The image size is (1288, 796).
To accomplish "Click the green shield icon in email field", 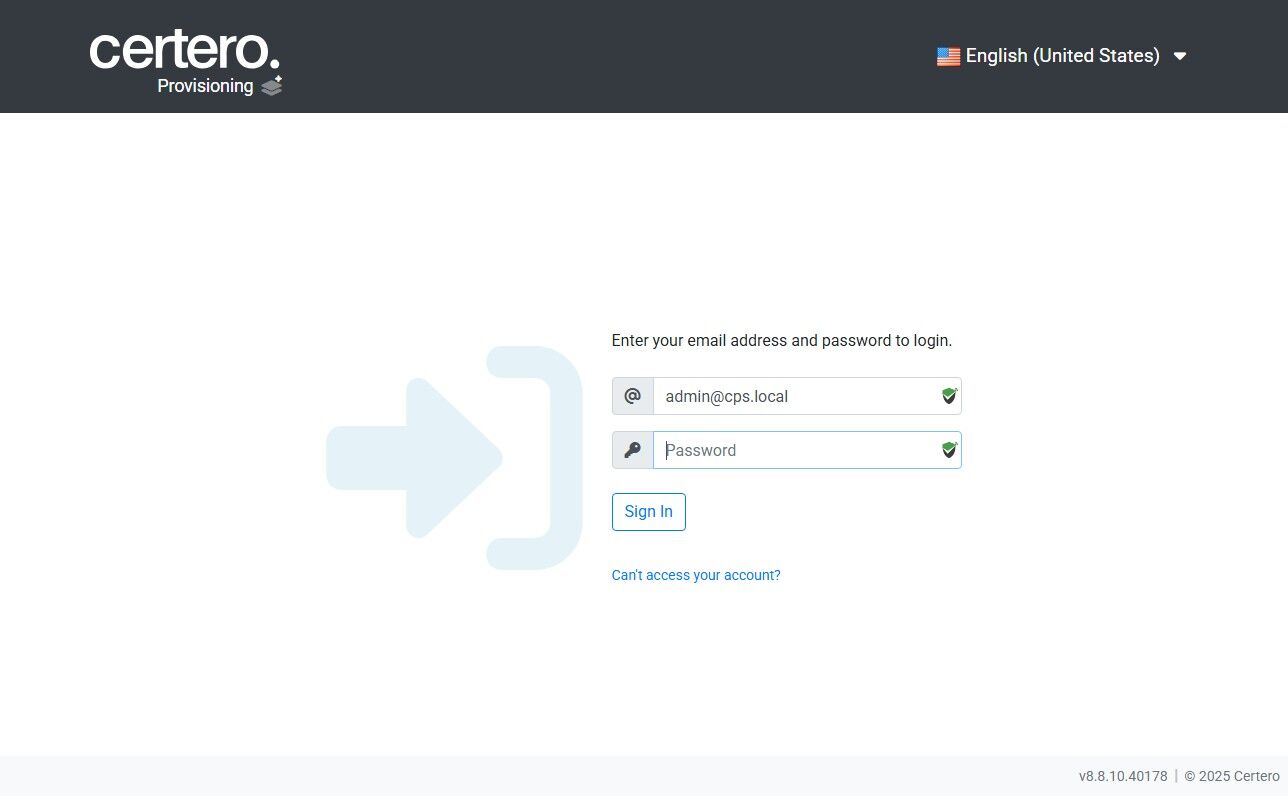I will coord(949,396).
